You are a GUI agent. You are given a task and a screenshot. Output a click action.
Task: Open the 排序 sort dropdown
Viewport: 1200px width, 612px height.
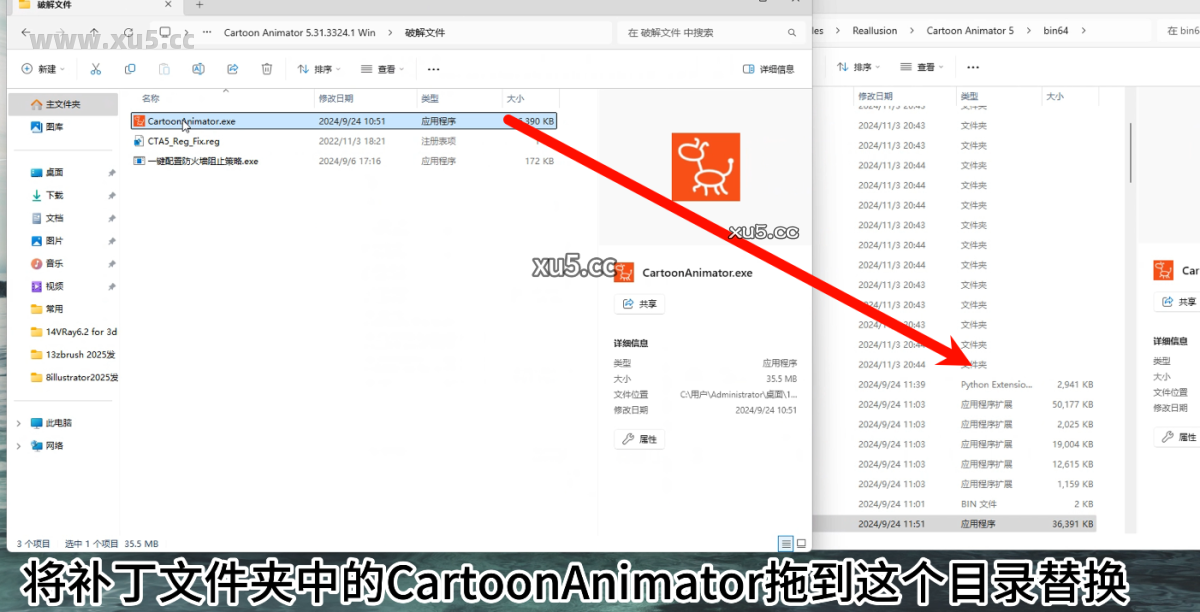click(x=316, y=69)
